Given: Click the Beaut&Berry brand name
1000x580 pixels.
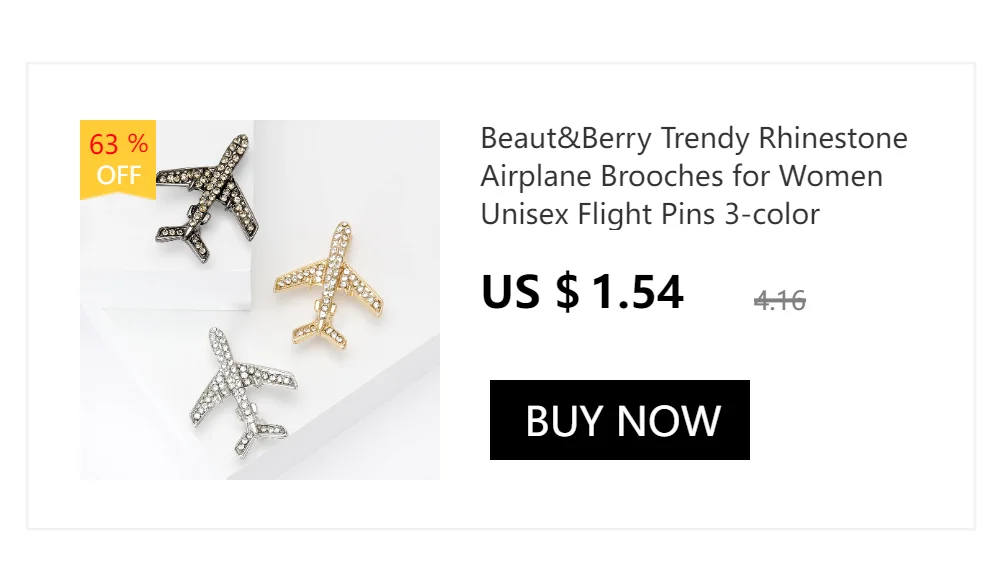Looking at the screenshot, I should tap(566, 138).
